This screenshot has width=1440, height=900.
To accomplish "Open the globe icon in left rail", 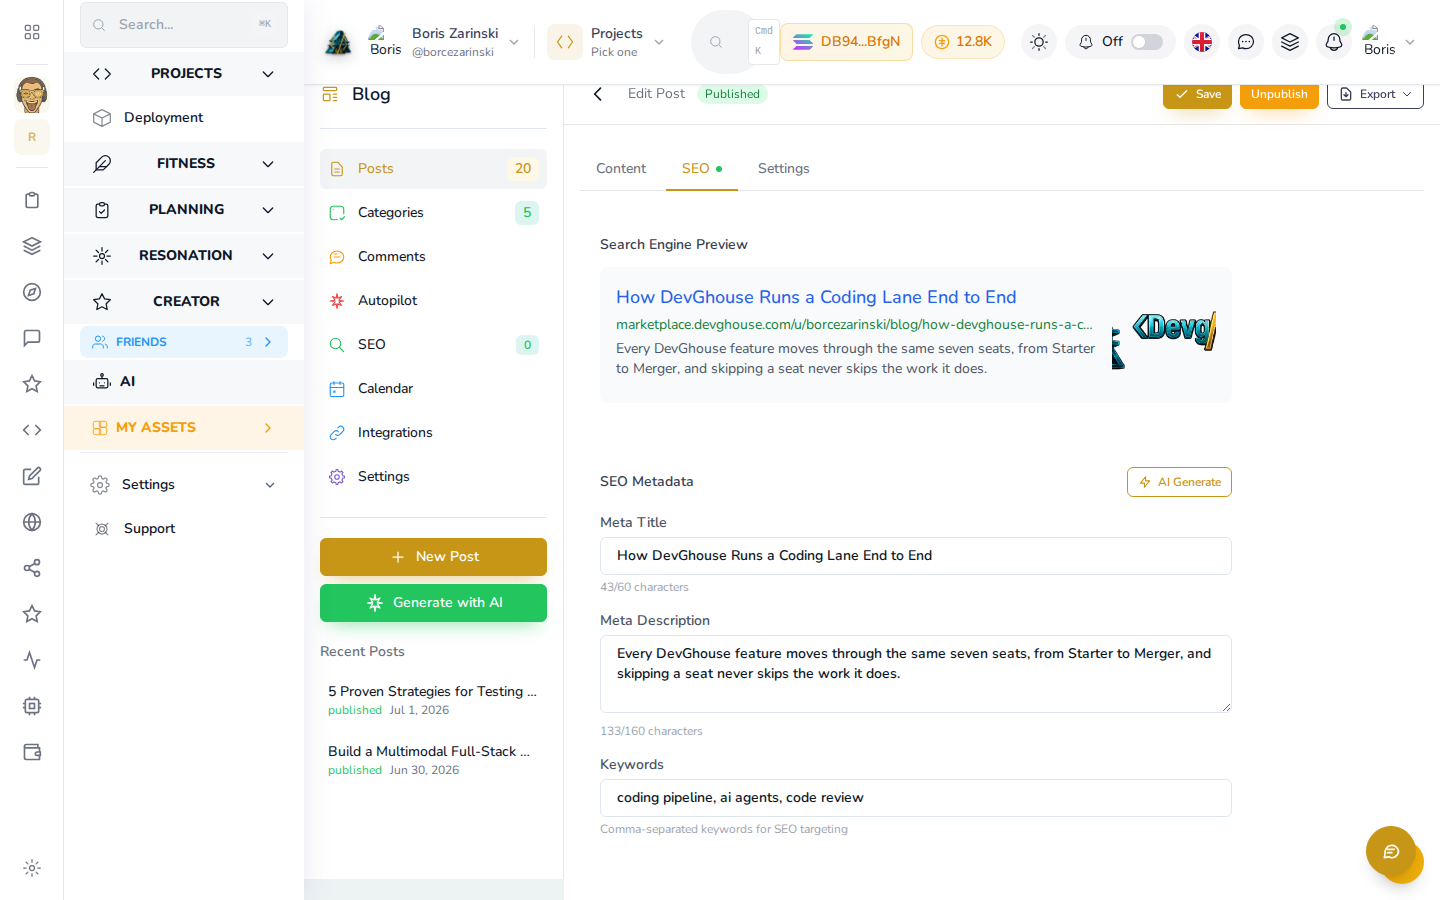I will point(32,522).
